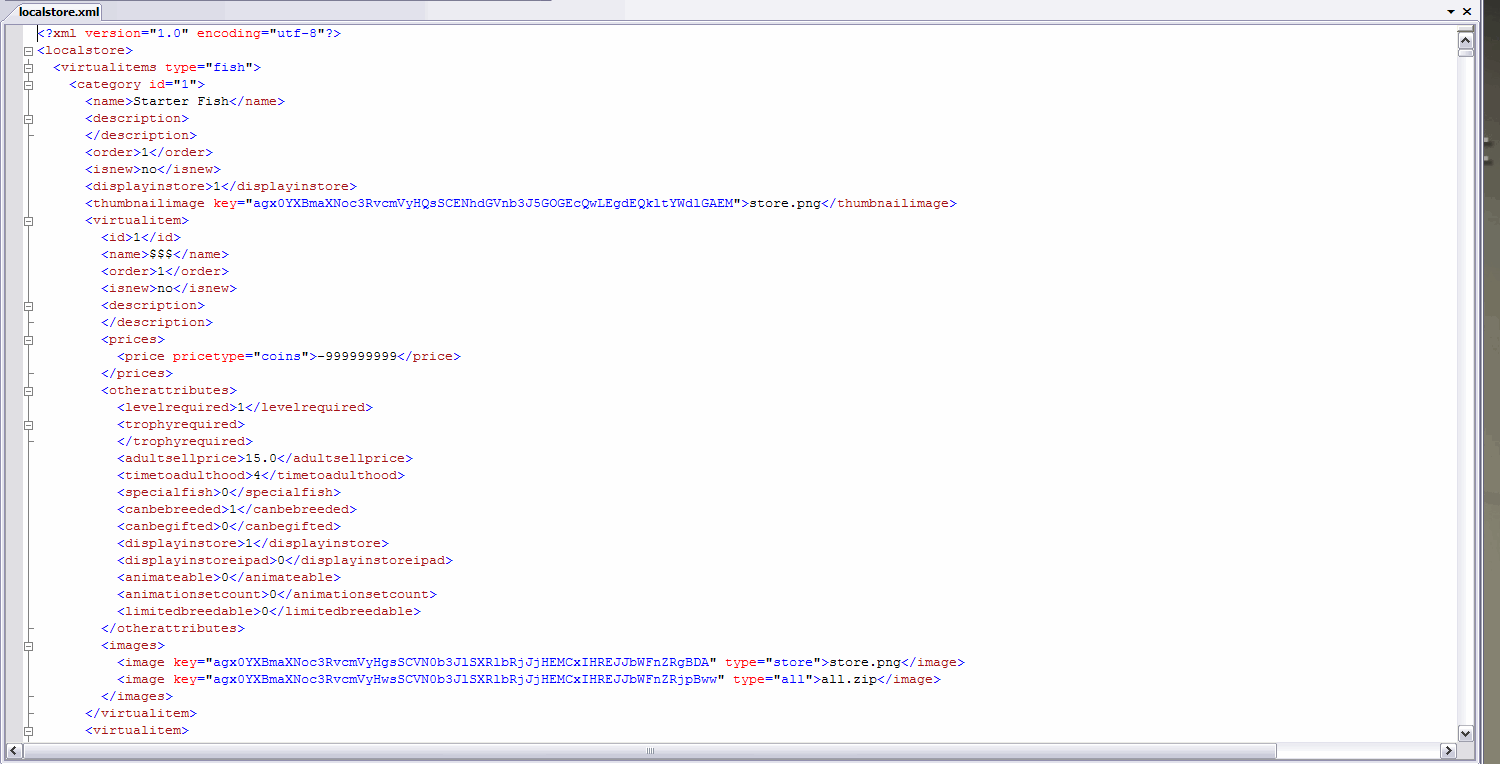Collapse the otherattributes node
Screen dimensions: 1500x764
coord(28,390)
